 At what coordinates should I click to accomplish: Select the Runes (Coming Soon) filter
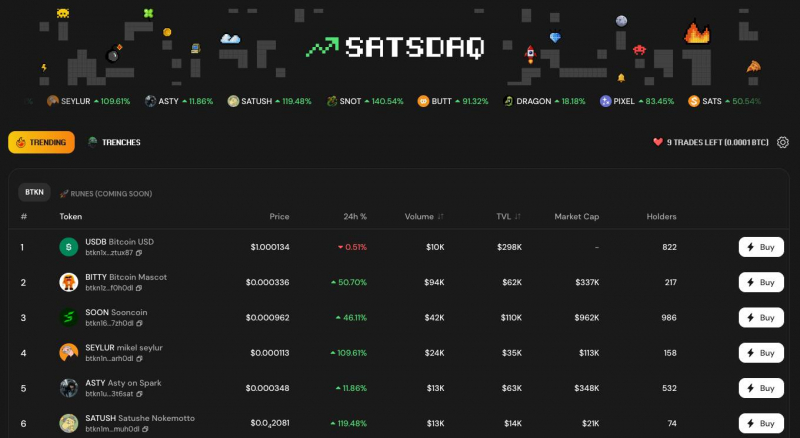105,192
